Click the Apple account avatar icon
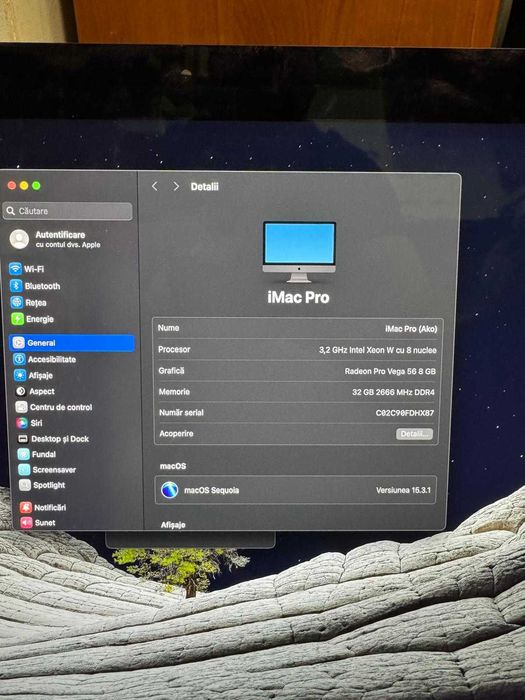The width and height of the screenshot is (525, 700). coord(19,239)
